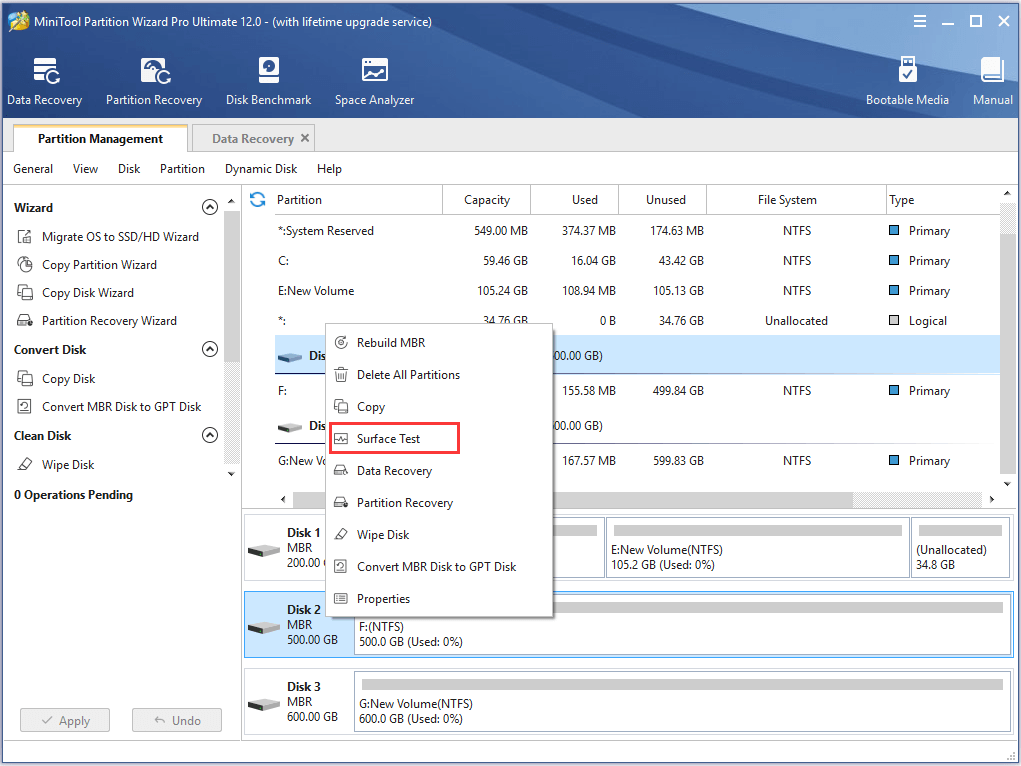Collapse the Clean Disk section
Image resolution: width=1021 pixels, height=766 pixels.
(210, 435)
